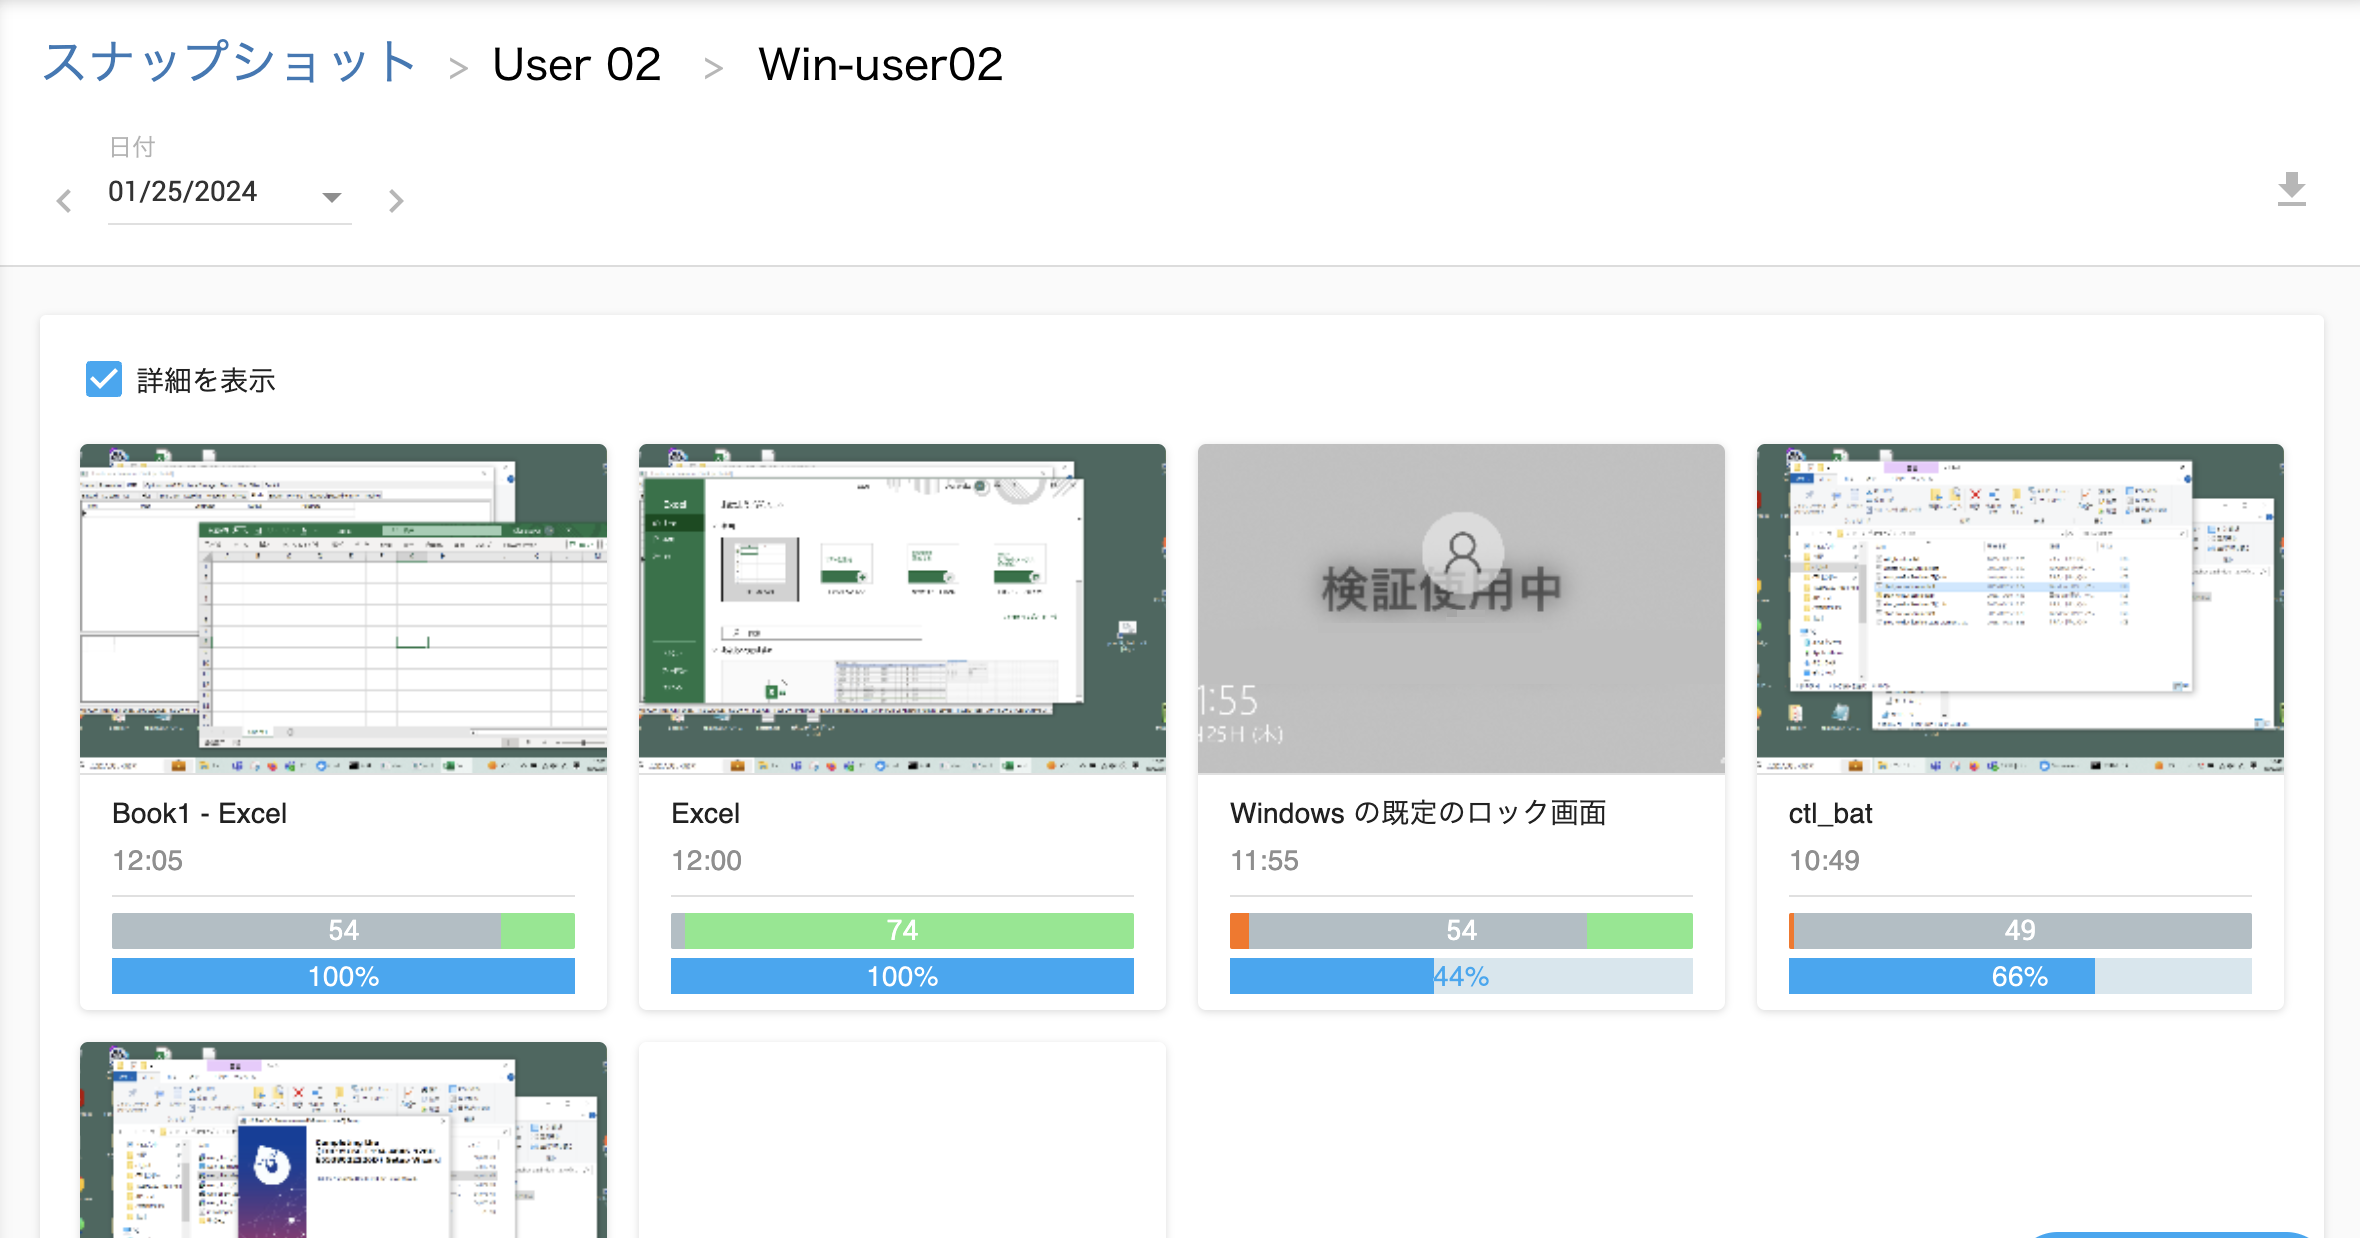The image size is (2360, 1238).
Task: Open the lock screen snapshot thumbnail
Action: (1461, 609)
